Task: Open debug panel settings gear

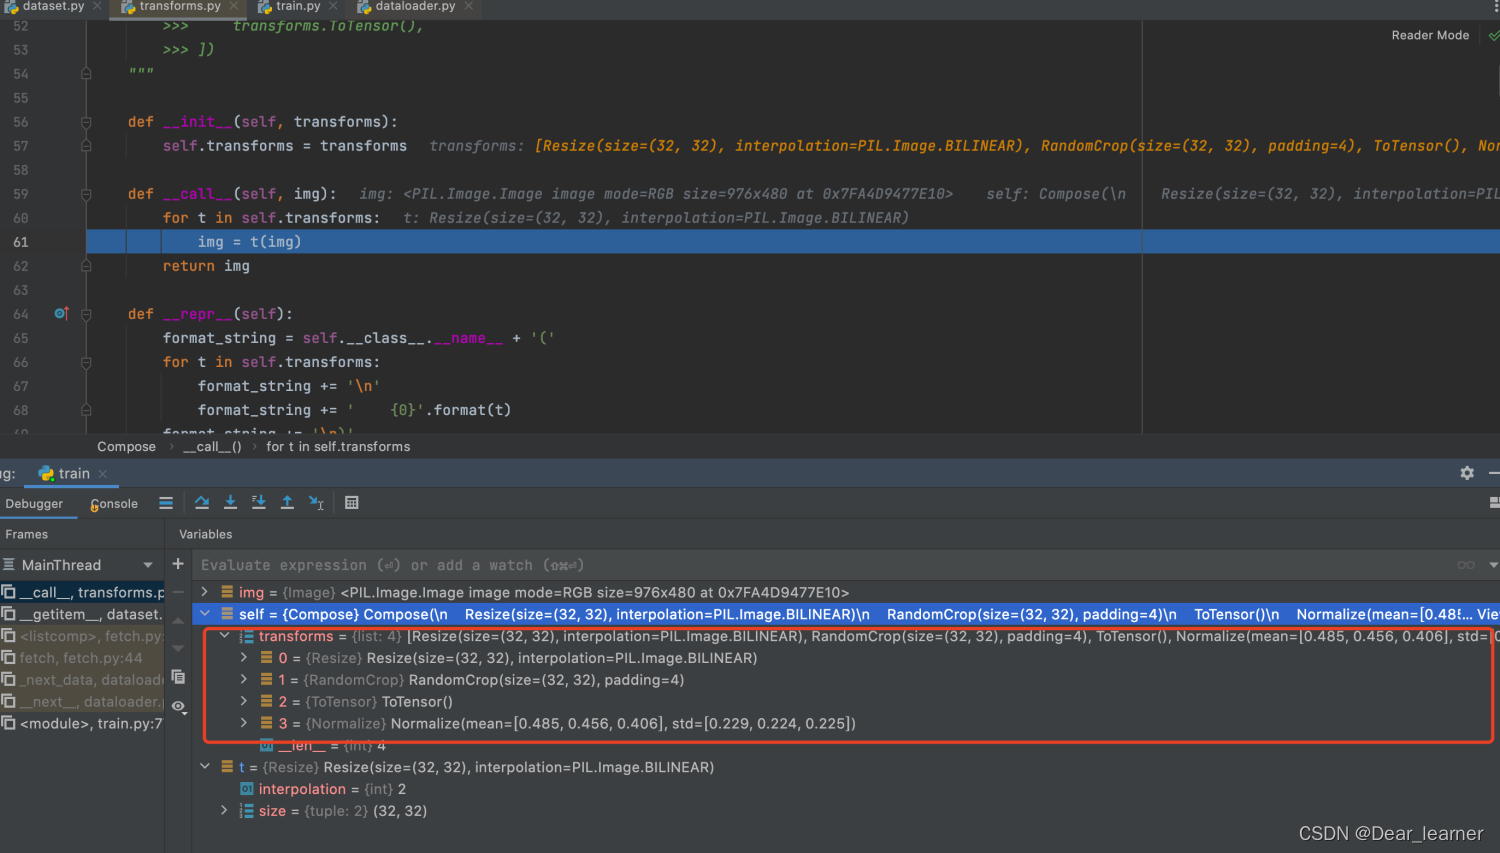Action: pos(1467,473)
